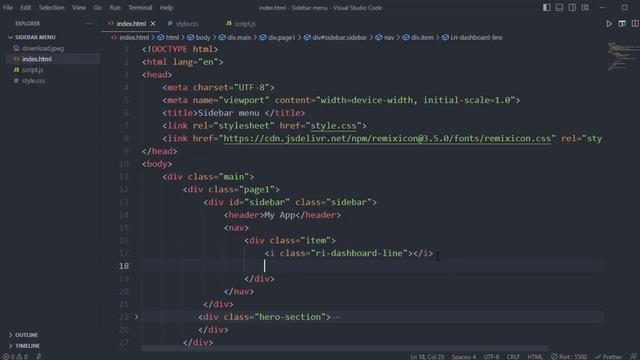Viewport: 640px width, 360px height.
Task: Click Prettier status bar item
Action: point(609,356)
